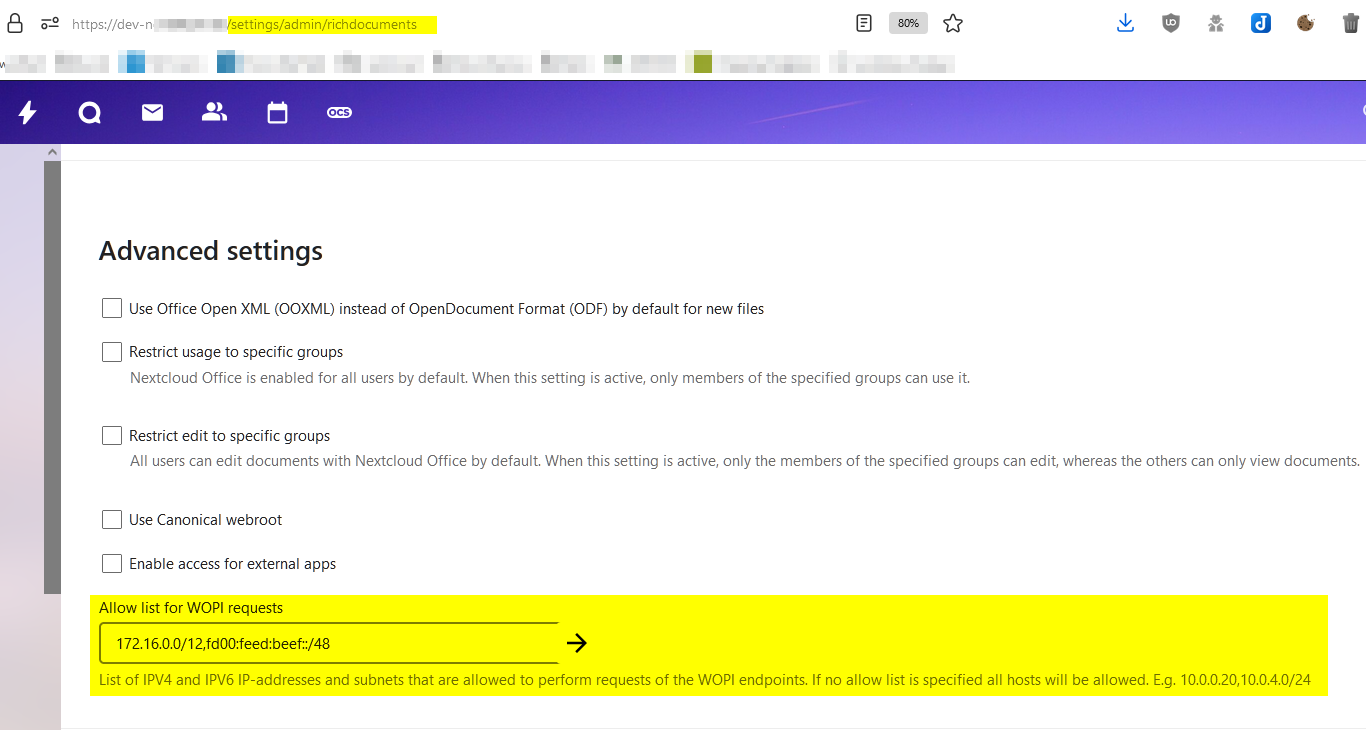Open the Calendar app icon
This screenshot has height=730, width=1366.
point(277,113)
